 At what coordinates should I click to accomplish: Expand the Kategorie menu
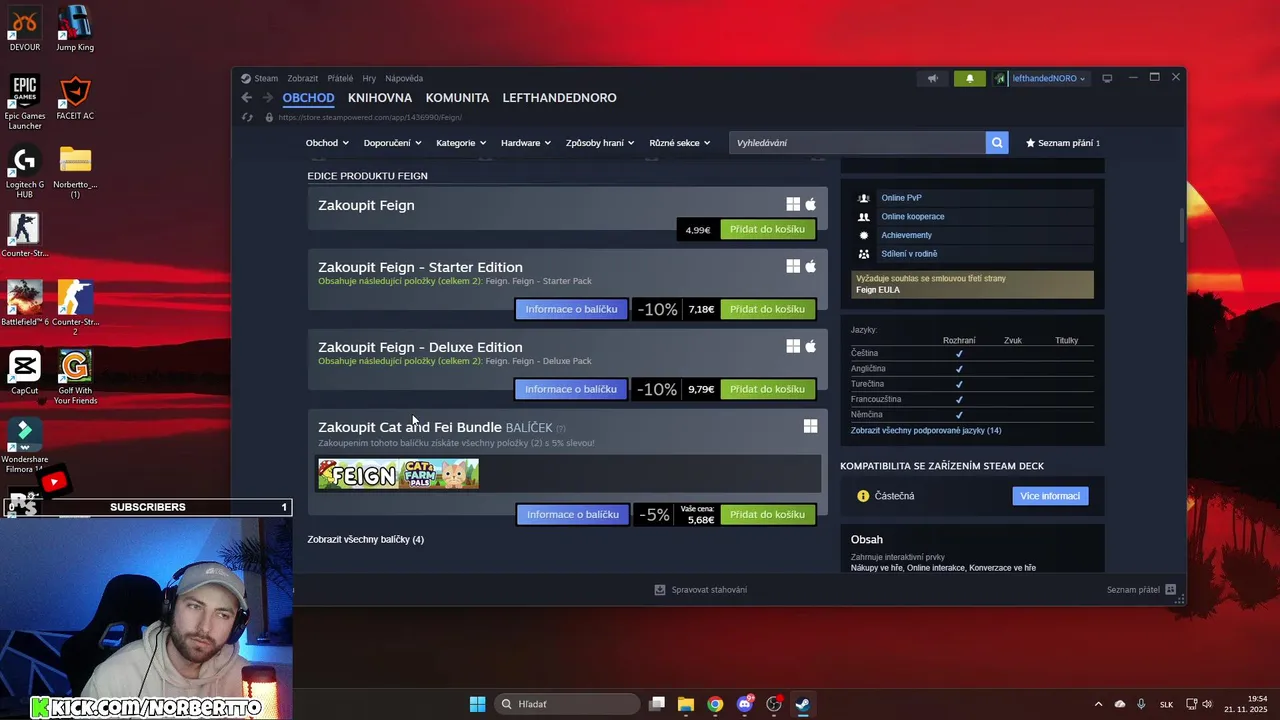[x=461, y=143]
